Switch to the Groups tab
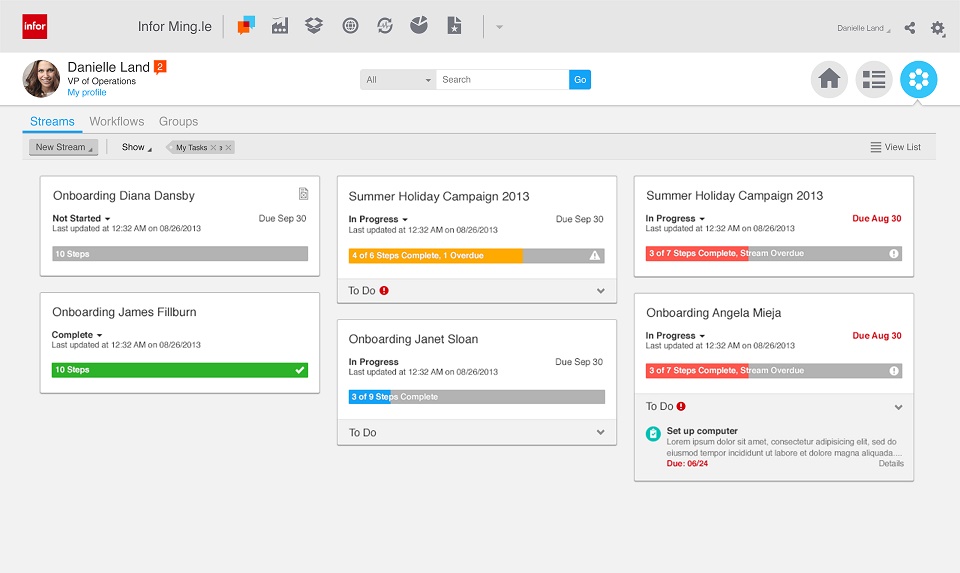960x573 pixels. pos(179,121)
